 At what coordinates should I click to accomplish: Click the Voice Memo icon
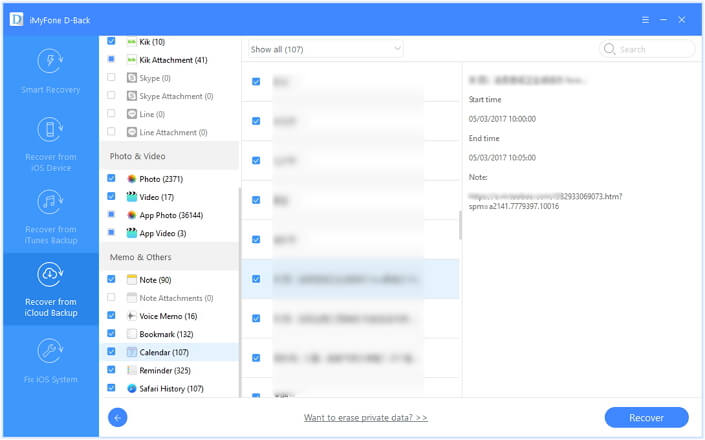(132, 316)
